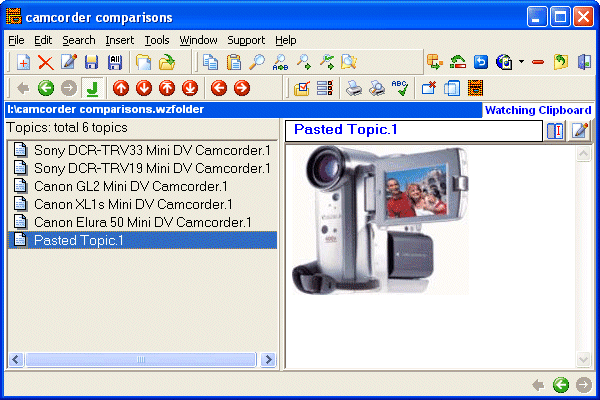
Task: Print using the printer icon
Action: click(x=354, y=88)
